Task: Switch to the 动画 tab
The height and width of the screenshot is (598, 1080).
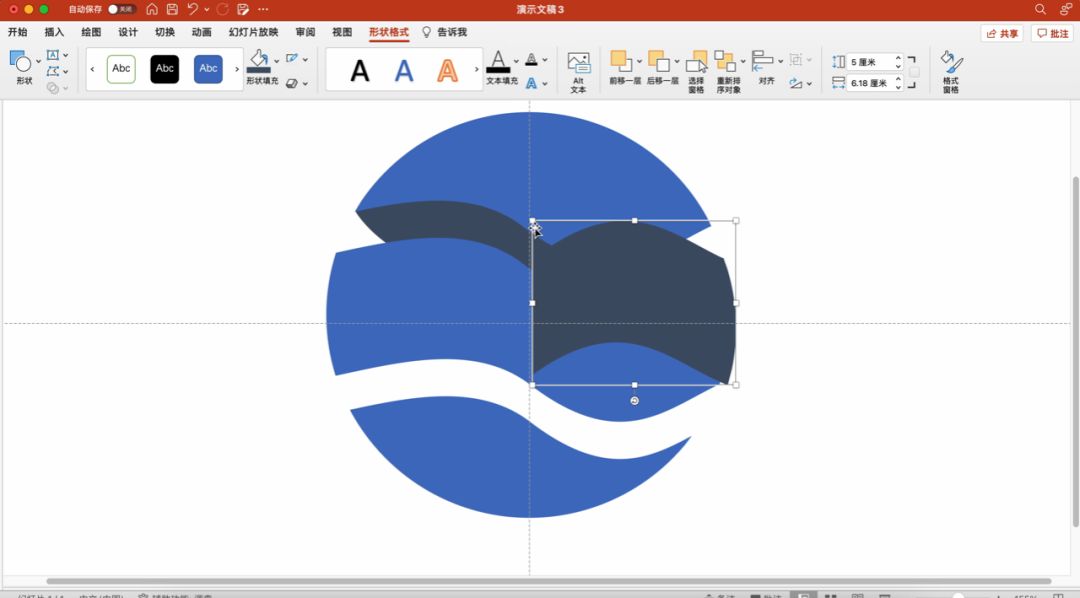Action: coord(201,32)
